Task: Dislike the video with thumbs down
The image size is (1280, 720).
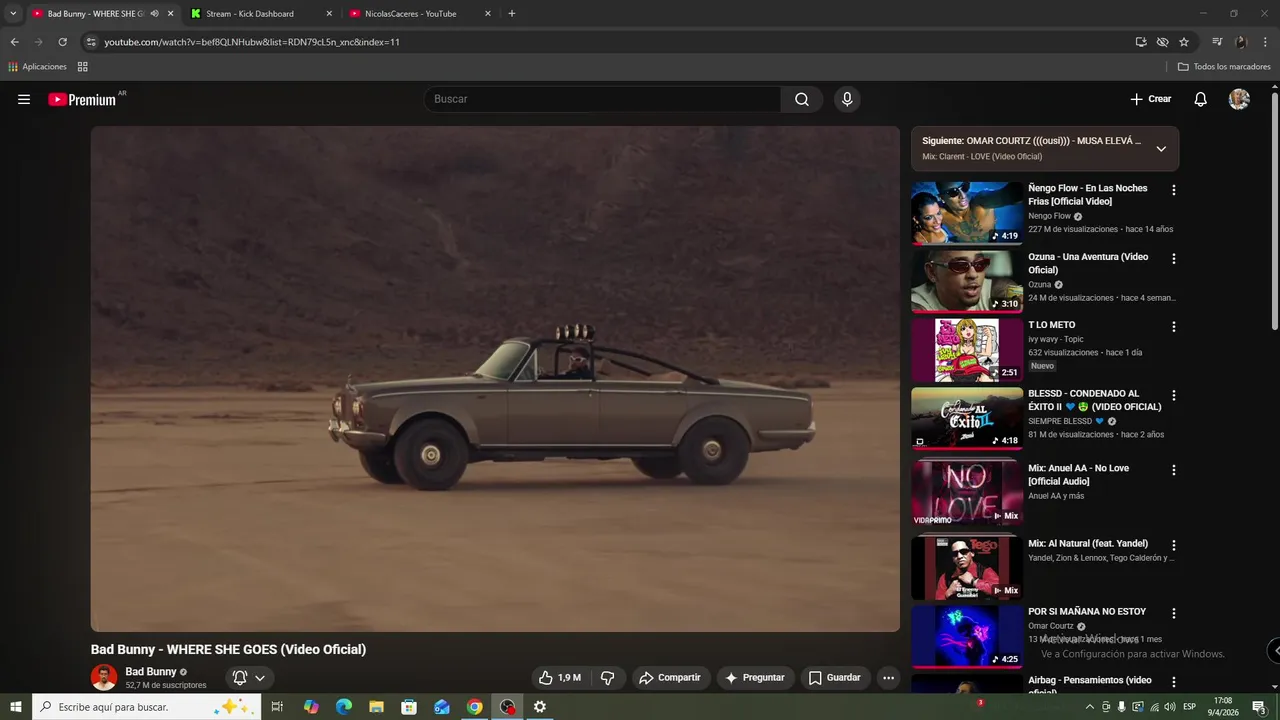Action: 607,678
